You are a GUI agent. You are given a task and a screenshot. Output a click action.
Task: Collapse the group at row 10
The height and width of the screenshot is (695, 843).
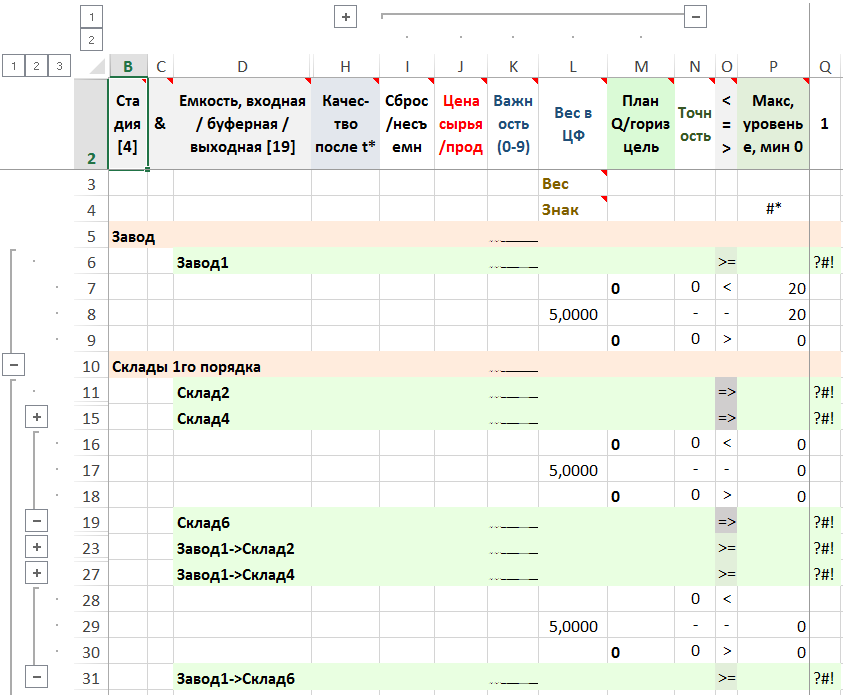pos(13,366)
